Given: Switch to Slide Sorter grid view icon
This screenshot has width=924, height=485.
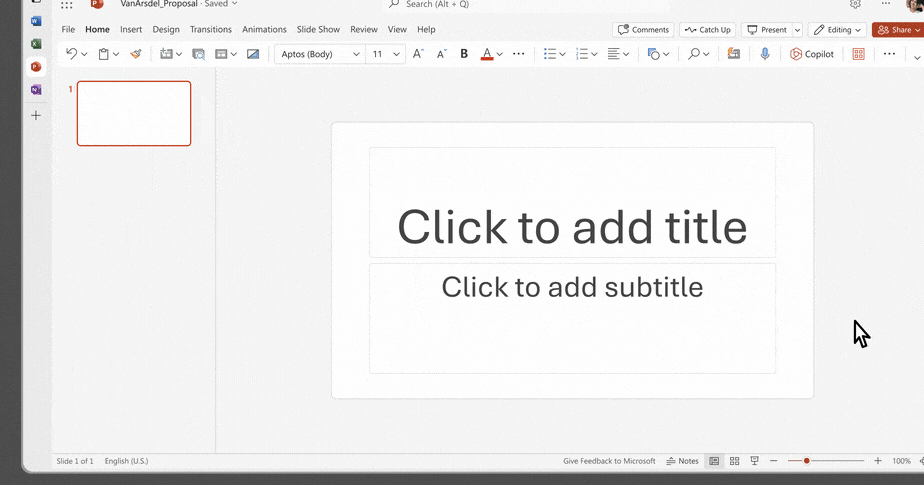Looking at the screenshot, I should point(734,461).
